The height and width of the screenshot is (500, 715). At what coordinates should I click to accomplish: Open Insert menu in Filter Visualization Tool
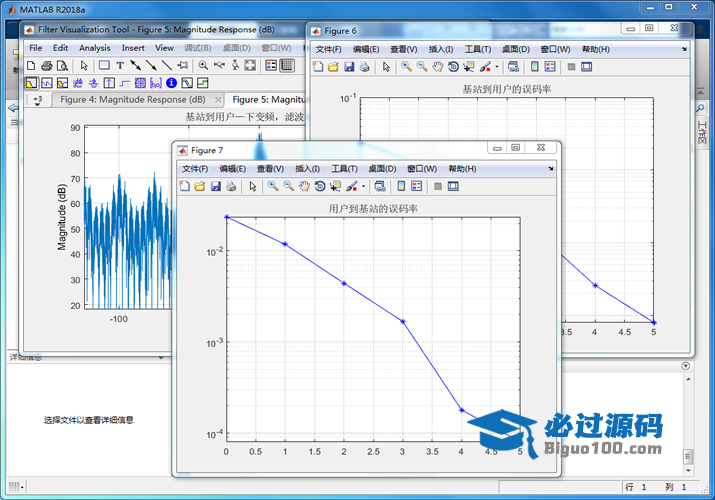133,48
